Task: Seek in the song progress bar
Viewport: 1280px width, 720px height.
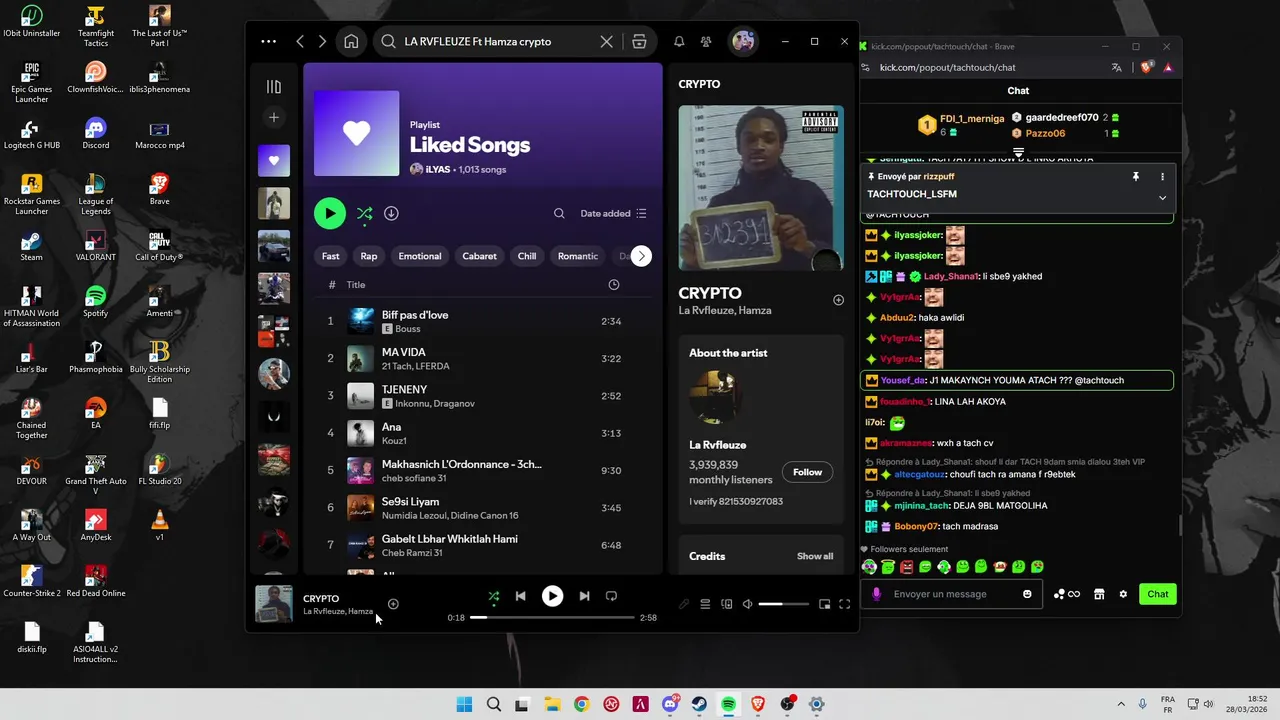Action: pyautogui.click(x=552, y=618)
